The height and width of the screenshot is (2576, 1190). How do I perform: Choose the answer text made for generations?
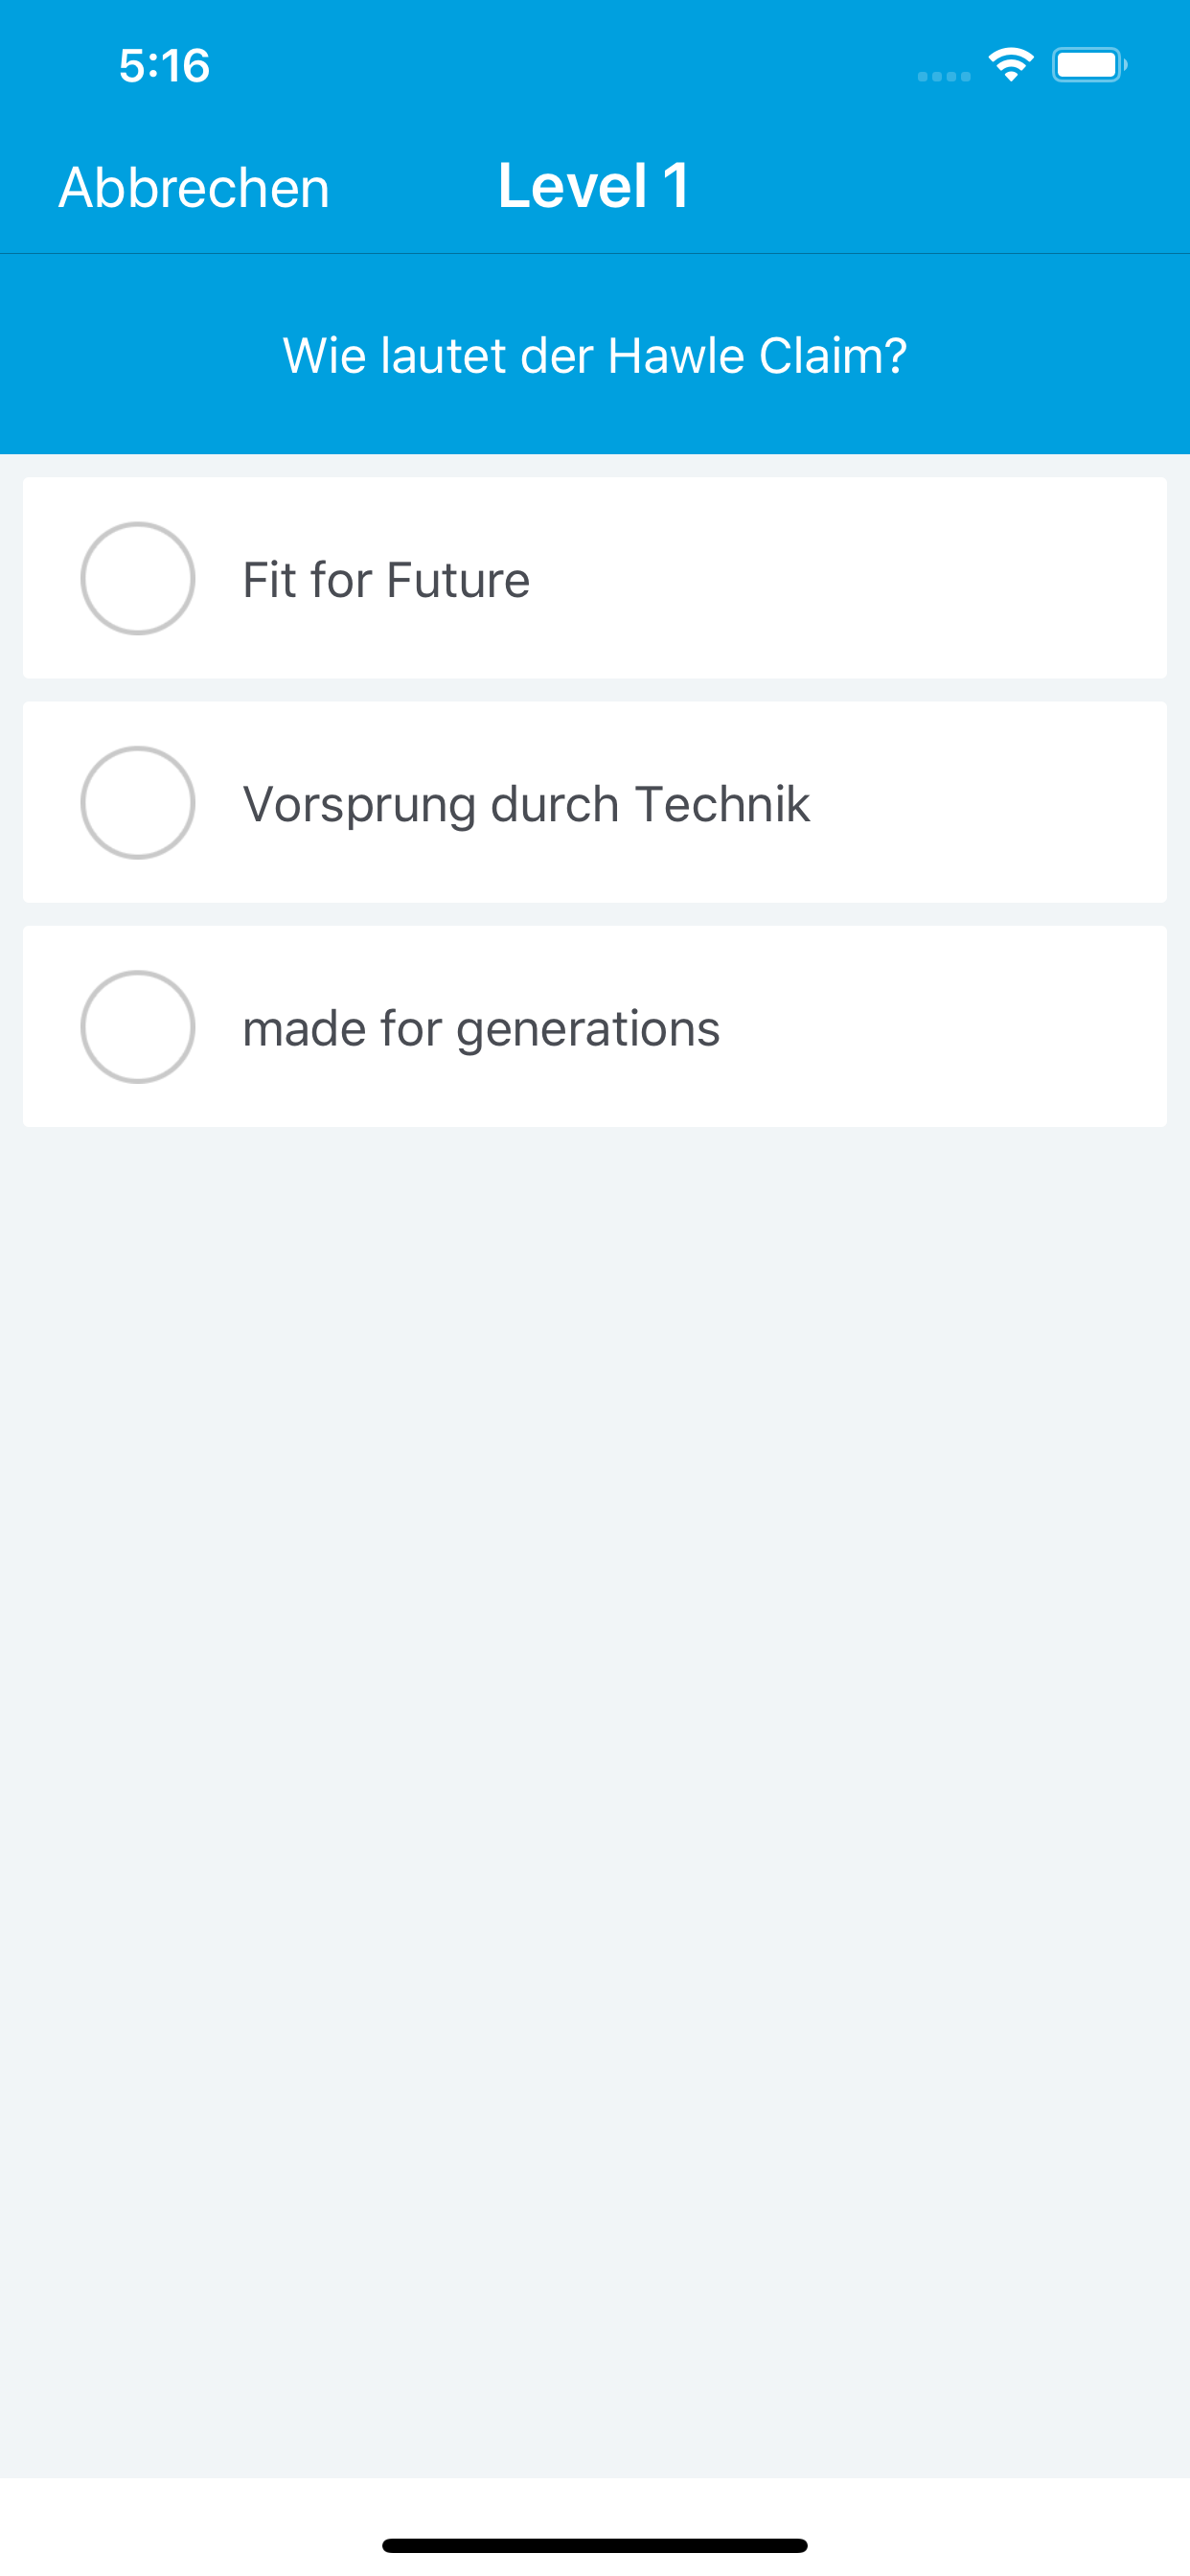[x=481, y=1028]
